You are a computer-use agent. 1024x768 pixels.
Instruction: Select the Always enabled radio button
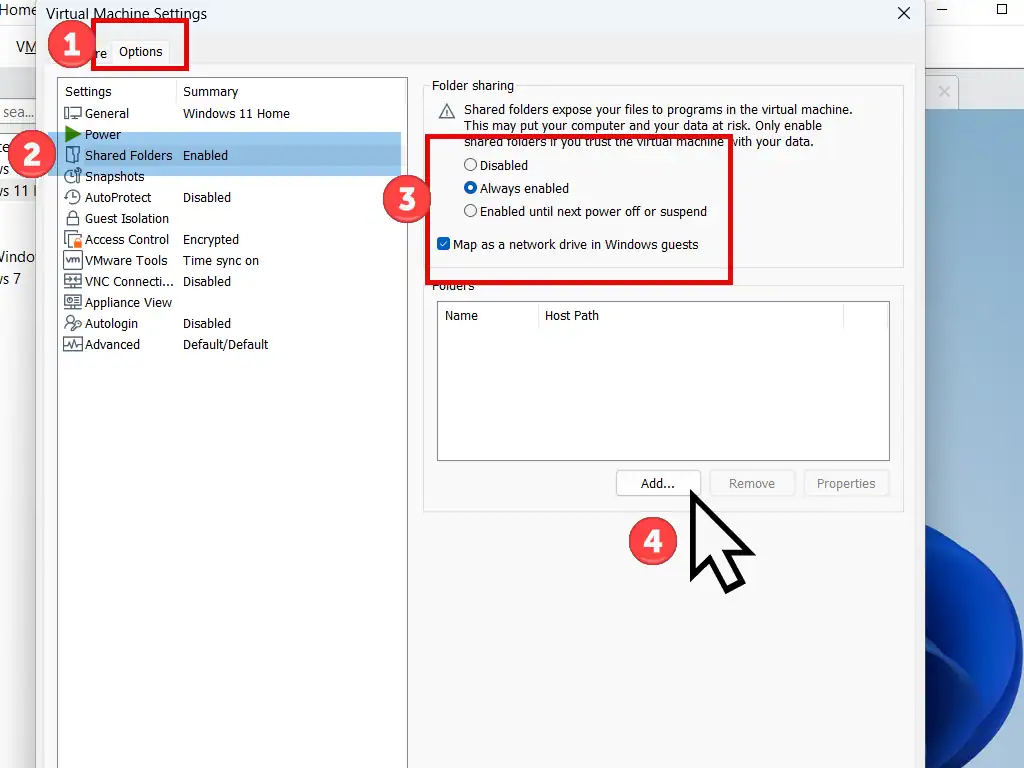tap(470, 188)
